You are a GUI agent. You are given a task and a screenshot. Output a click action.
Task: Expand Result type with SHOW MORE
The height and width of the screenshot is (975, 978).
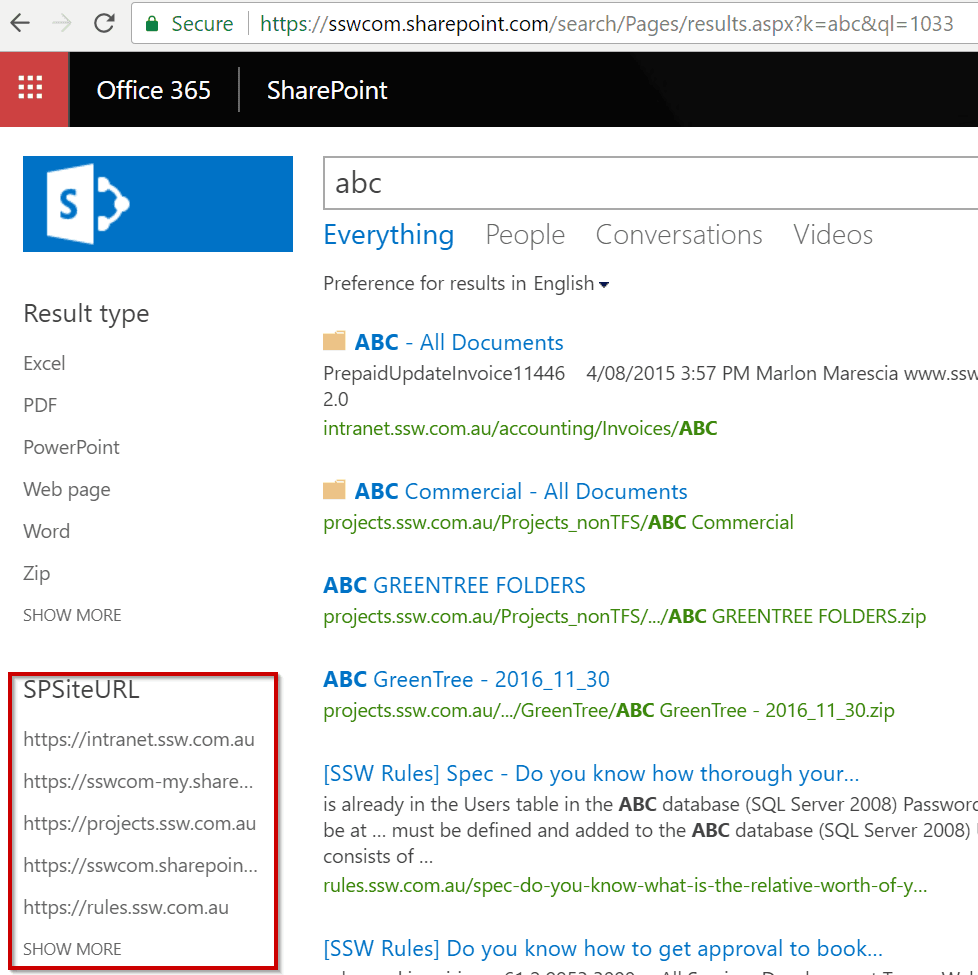(72, 615)
